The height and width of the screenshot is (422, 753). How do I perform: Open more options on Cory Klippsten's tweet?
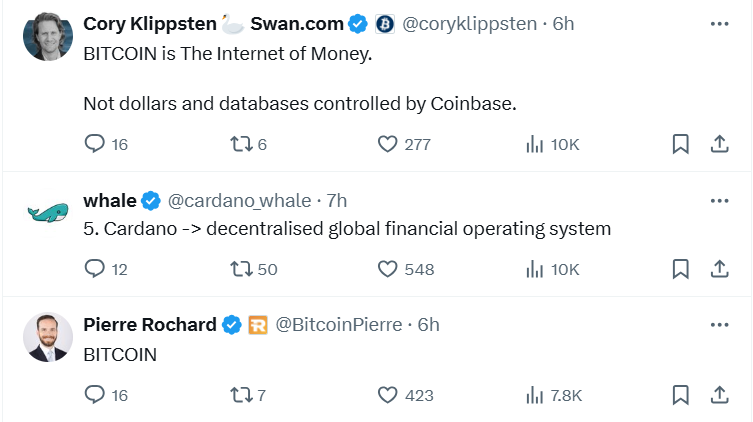pyautogui.click(x=718, y=22)
